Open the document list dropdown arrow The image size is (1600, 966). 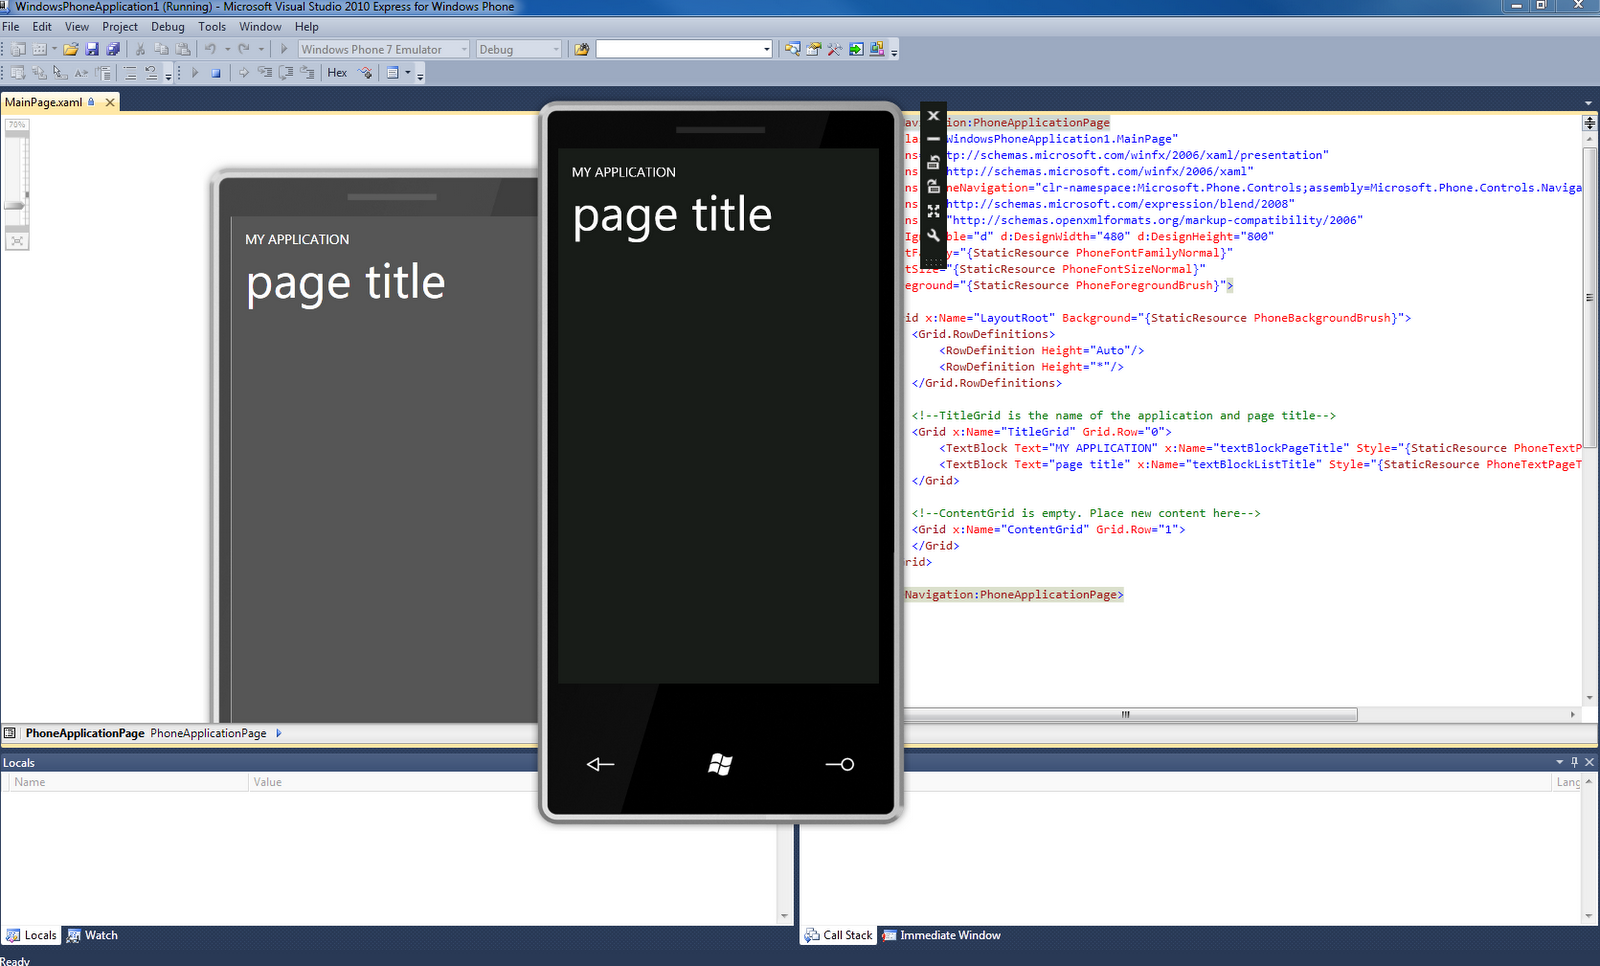pyautogui.click(x=1588, y=103)
